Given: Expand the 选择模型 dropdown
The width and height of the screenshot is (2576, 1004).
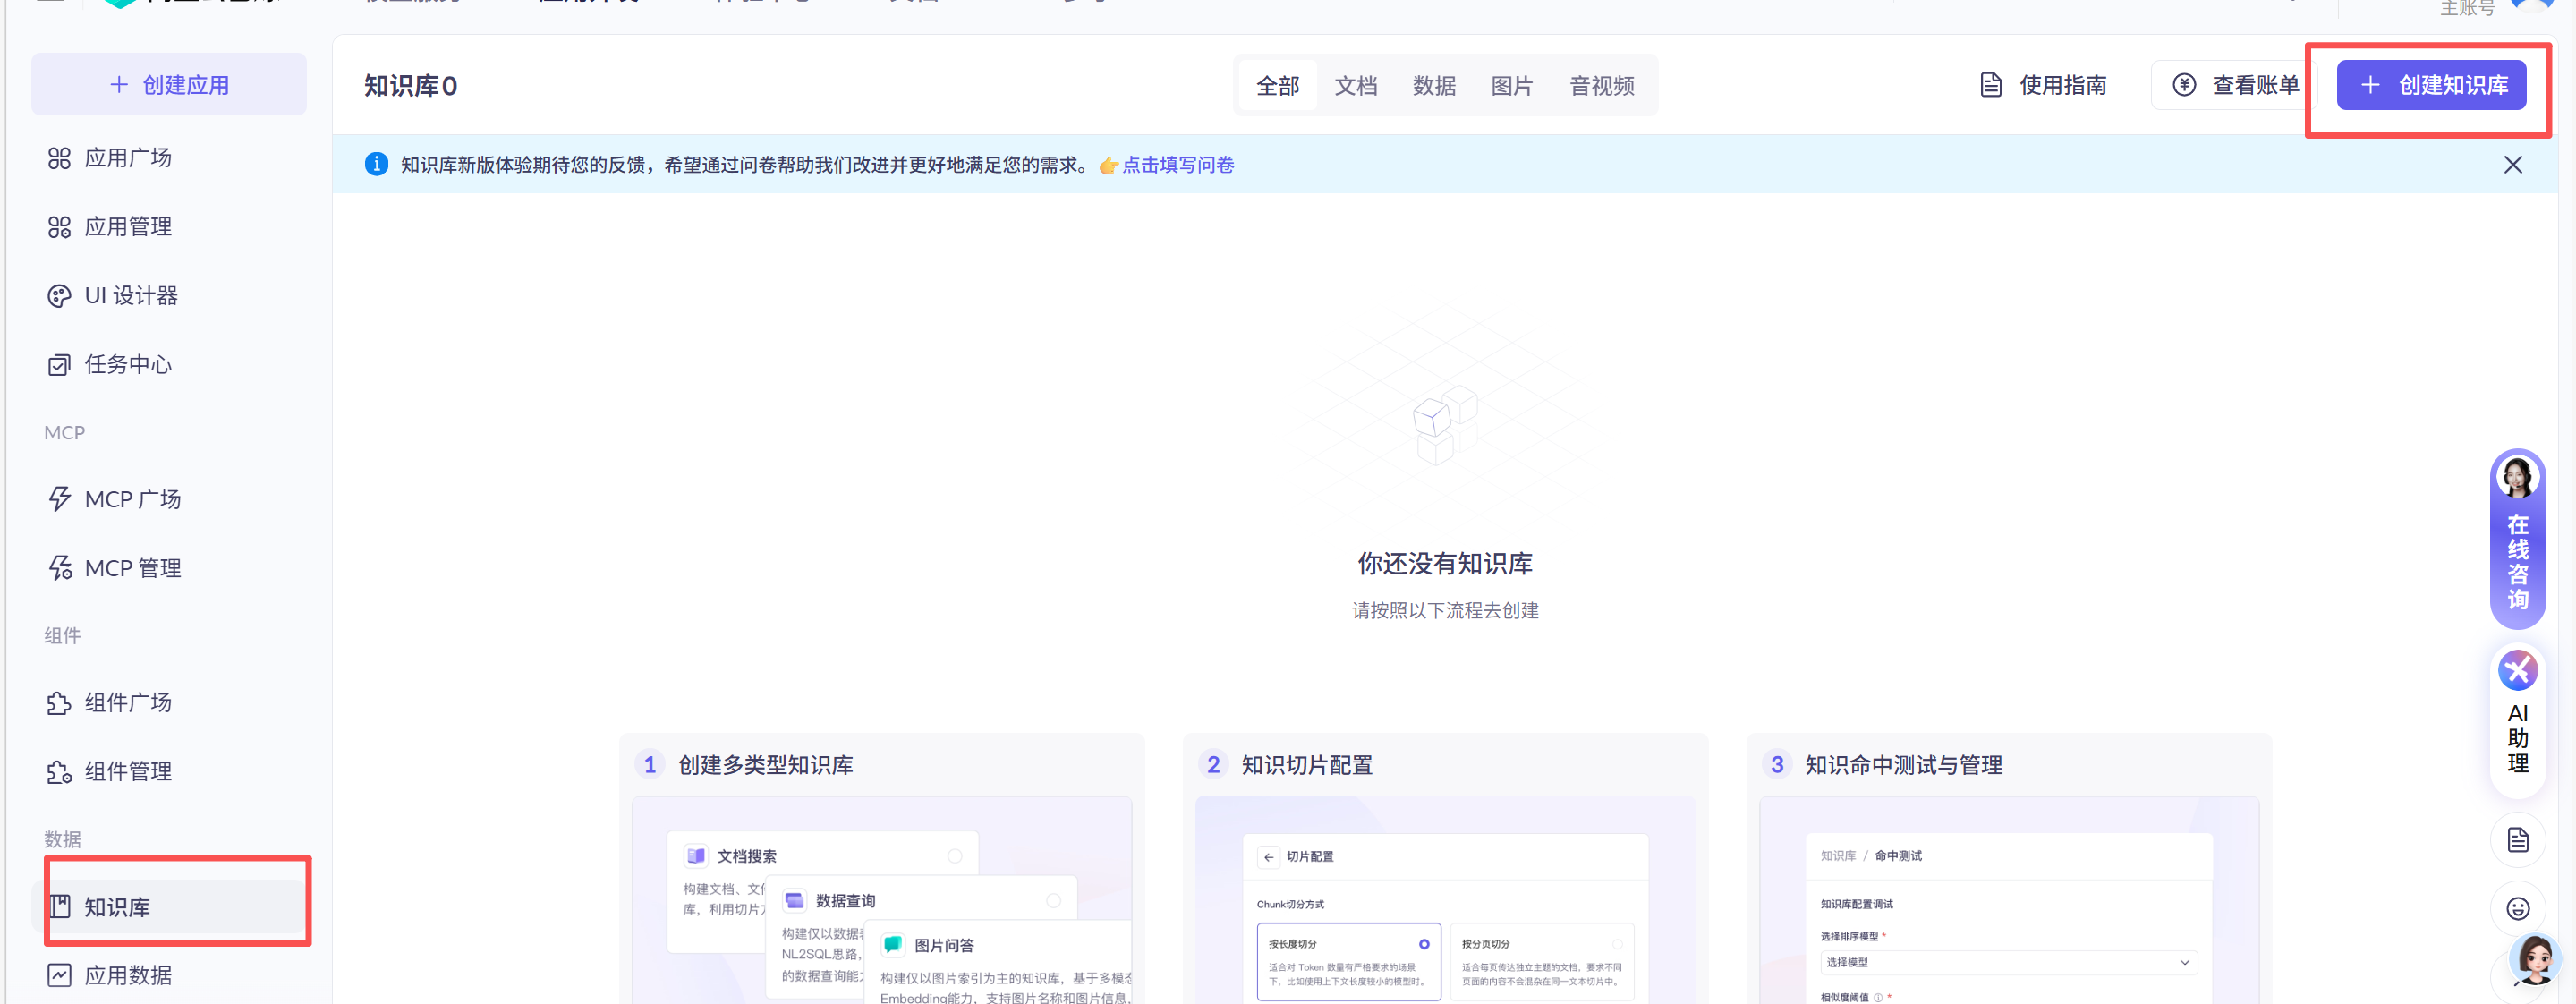Looking at the screenshot, I should coord(2008,962).
